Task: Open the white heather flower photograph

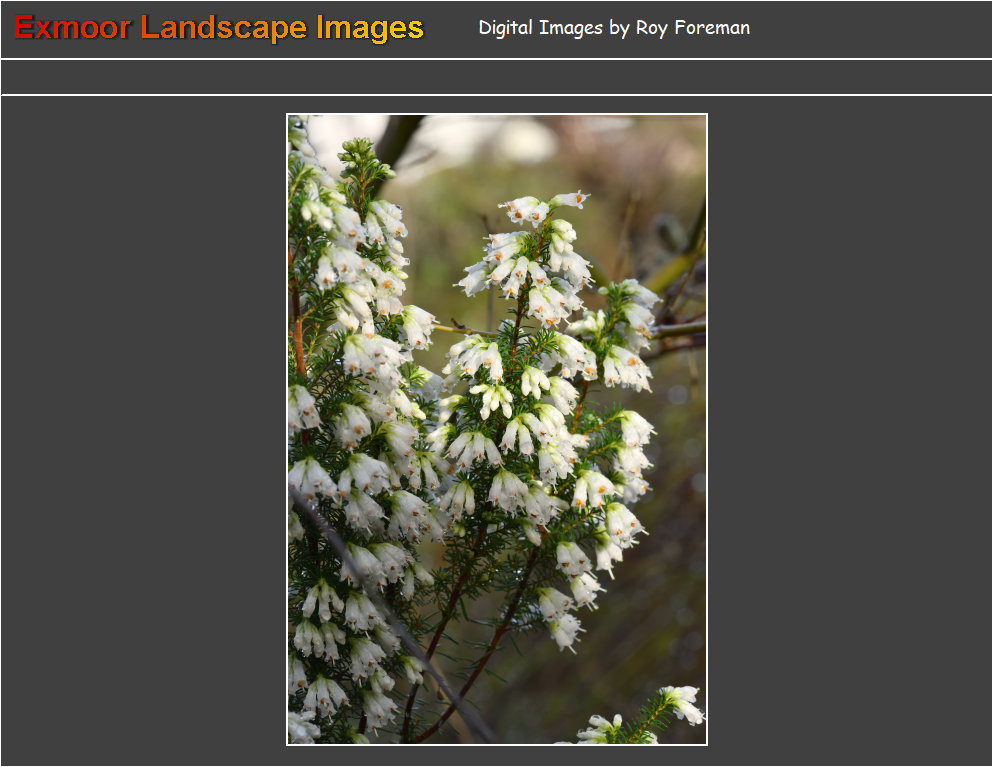Action: pyautogui.click(x=496, y=430)
